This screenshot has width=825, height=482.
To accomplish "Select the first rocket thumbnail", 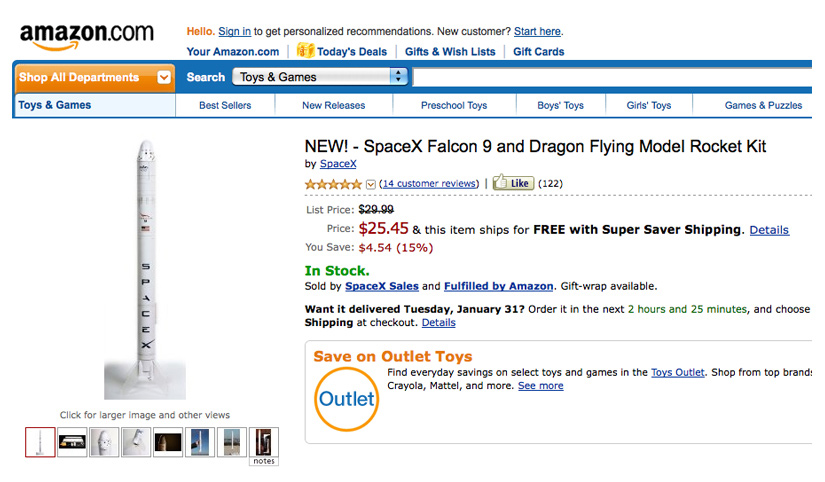I will 40,442.
